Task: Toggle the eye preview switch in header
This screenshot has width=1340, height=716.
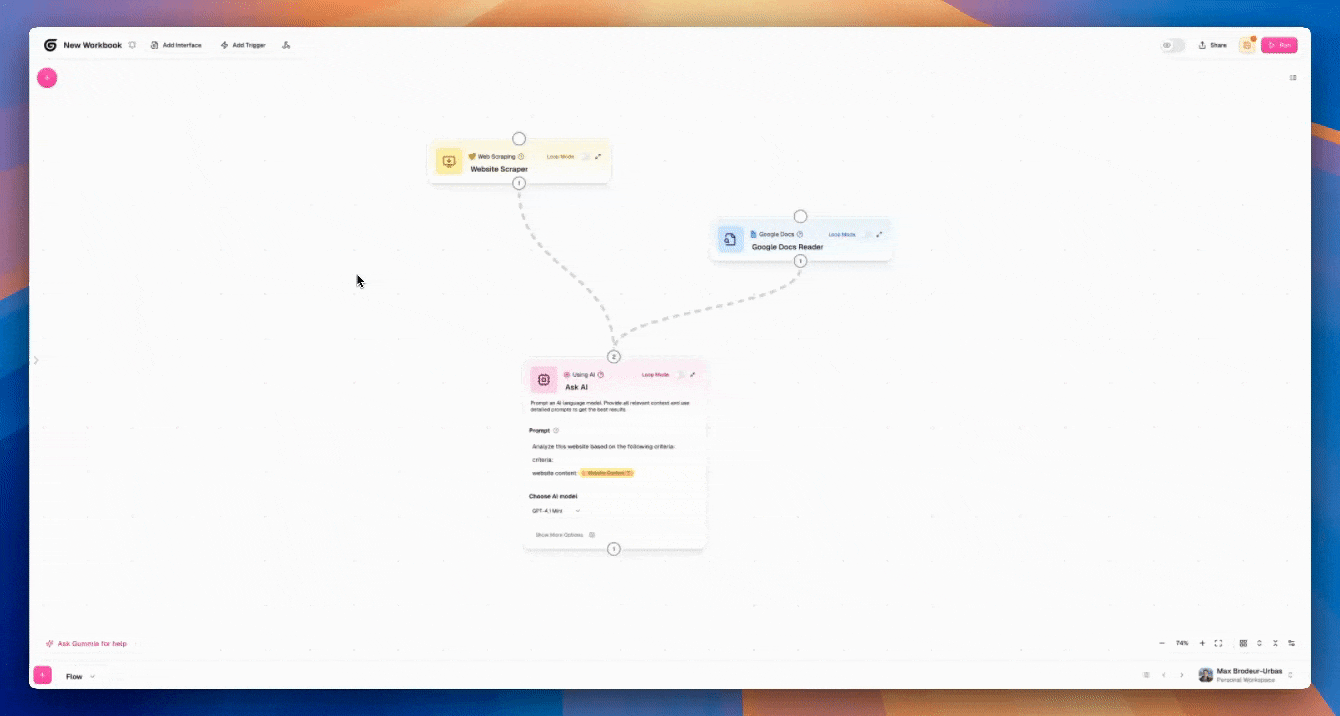Action: tap(1172, 45)
